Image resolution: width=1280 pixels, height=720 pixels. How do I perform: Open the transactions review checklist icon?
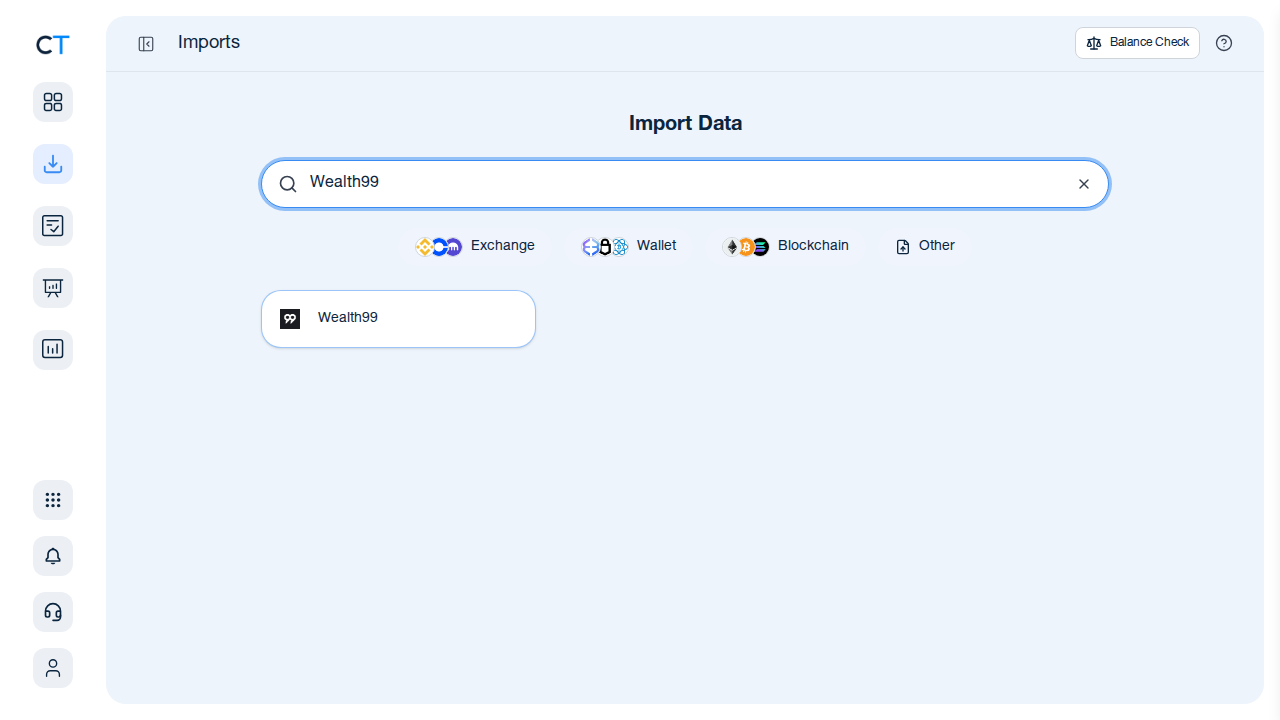[53, 226]
